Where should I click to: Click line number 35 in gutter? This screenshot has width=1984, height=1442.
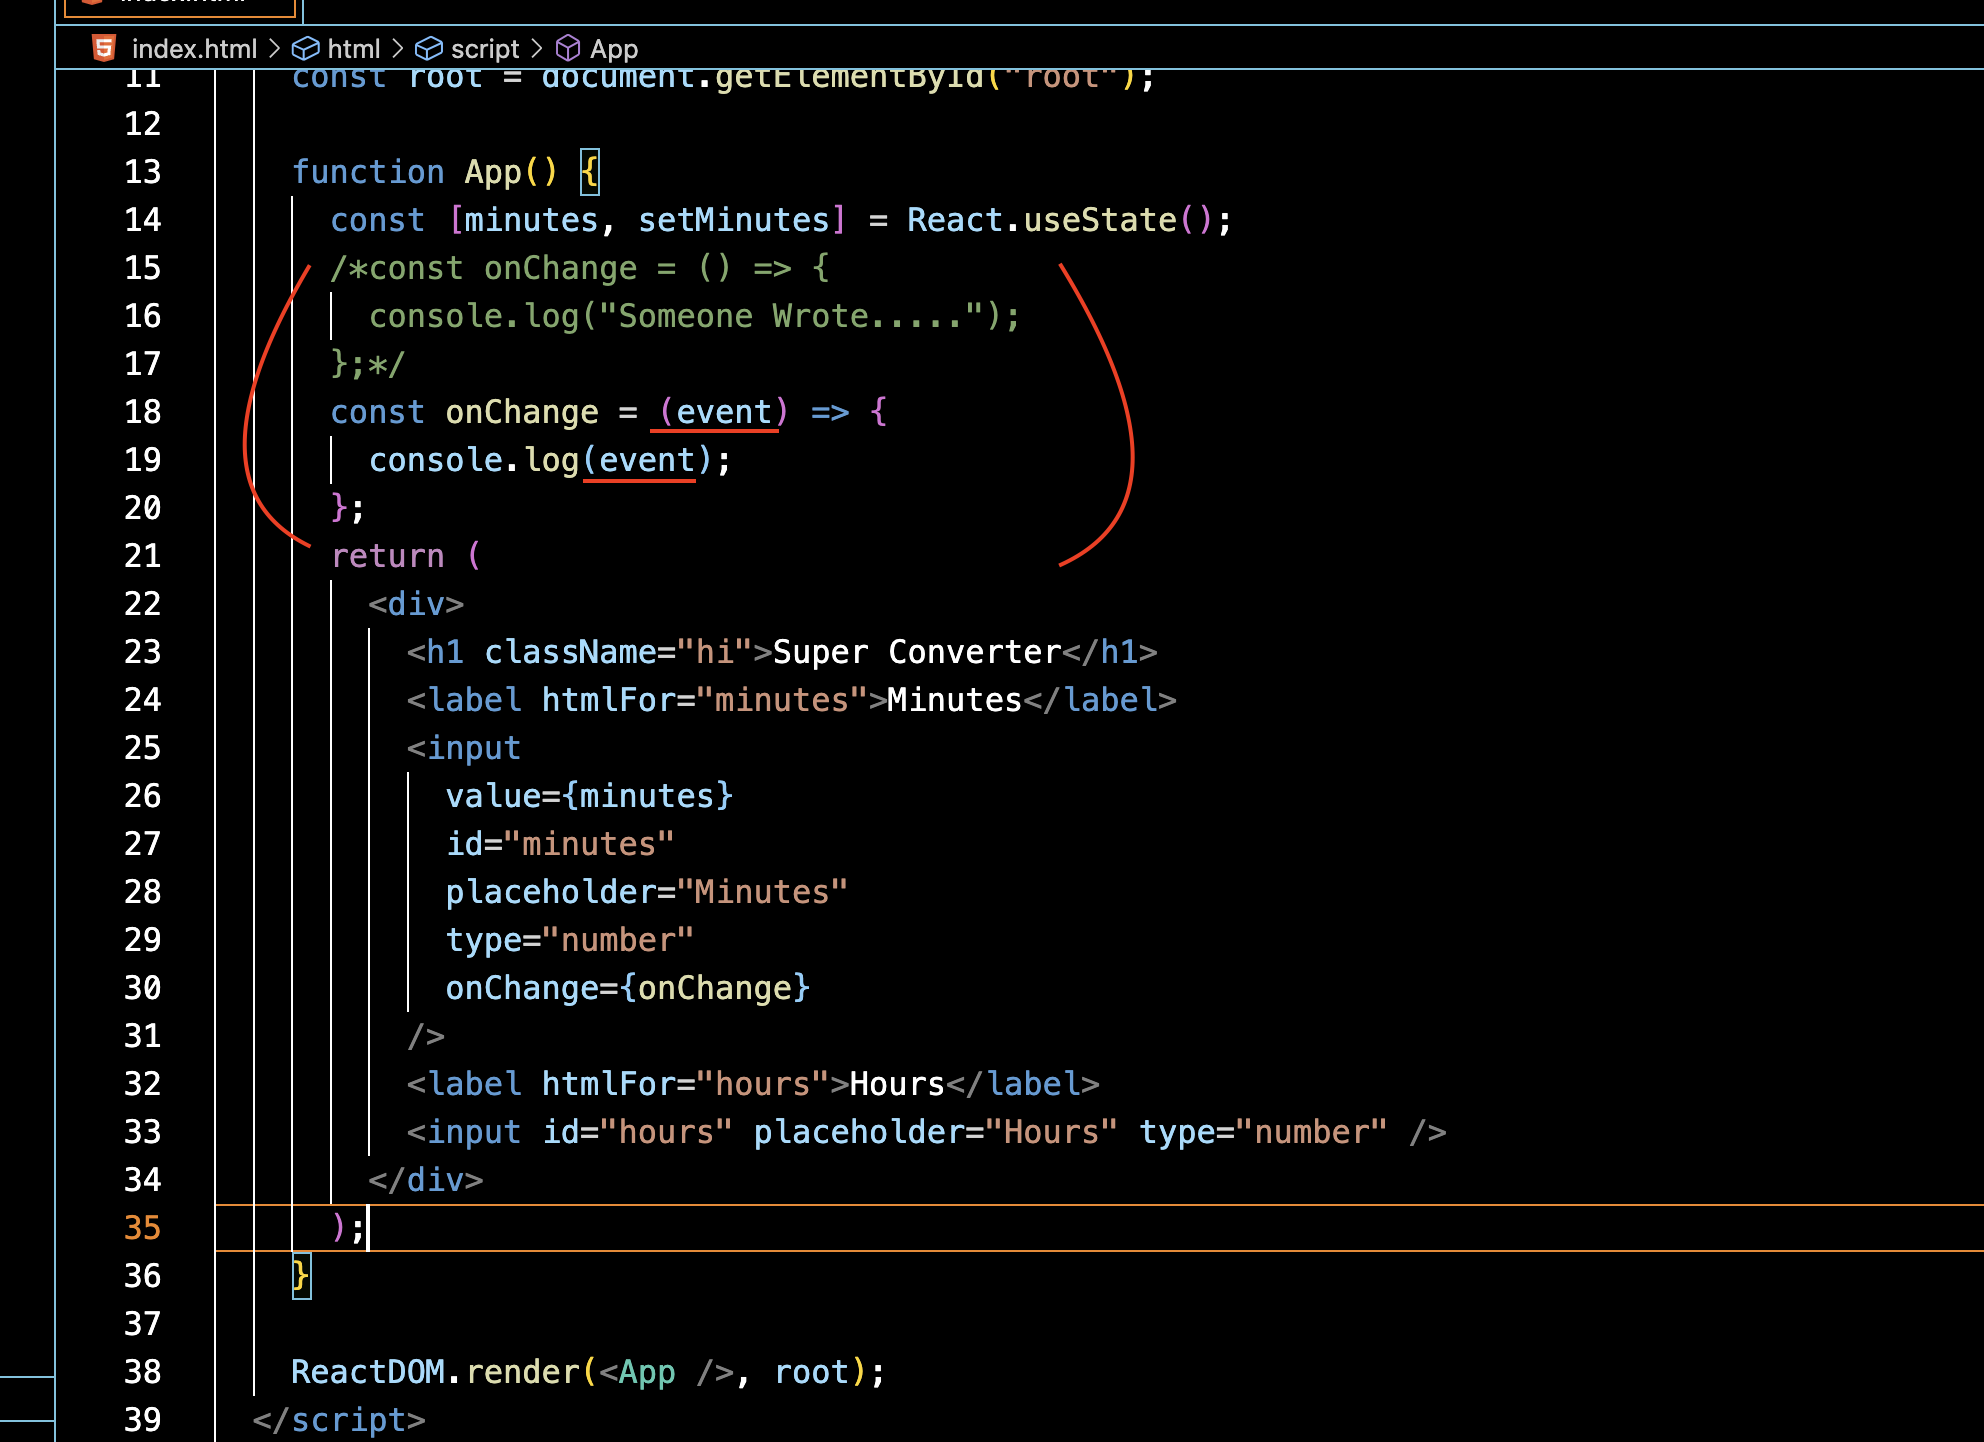pyautogui.click(x=142, y=1227)
